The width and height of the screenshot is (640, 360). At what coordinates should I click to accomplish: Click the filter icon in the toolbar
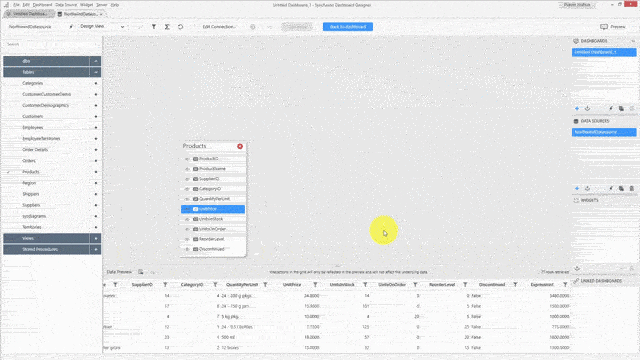coord(153,27)
